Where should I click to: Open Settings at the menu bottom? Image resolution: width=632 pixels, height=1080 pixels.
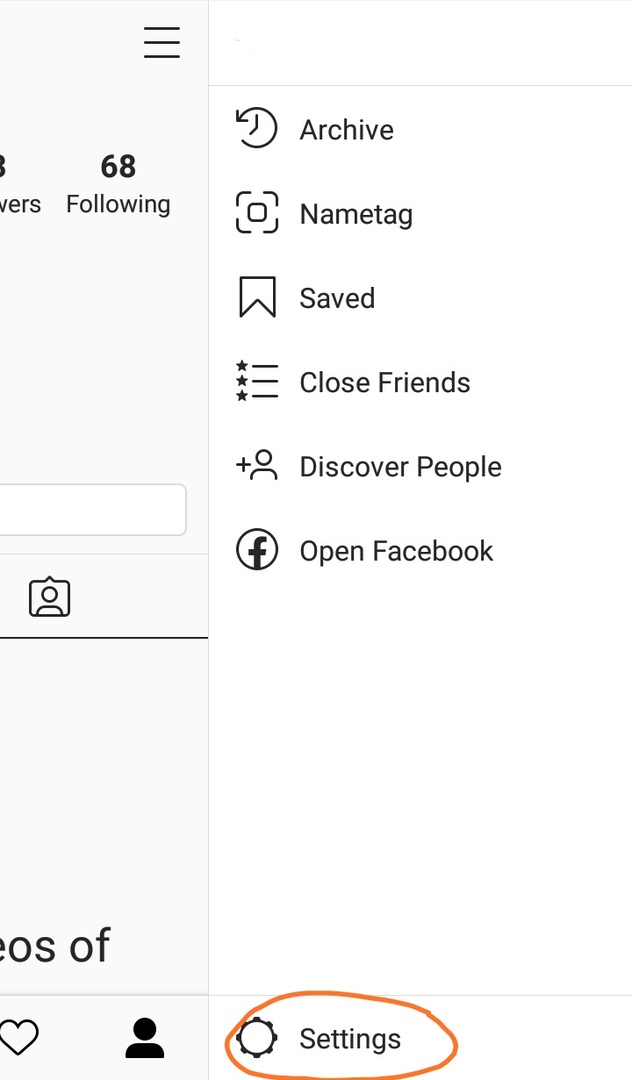coord(350,1039)
